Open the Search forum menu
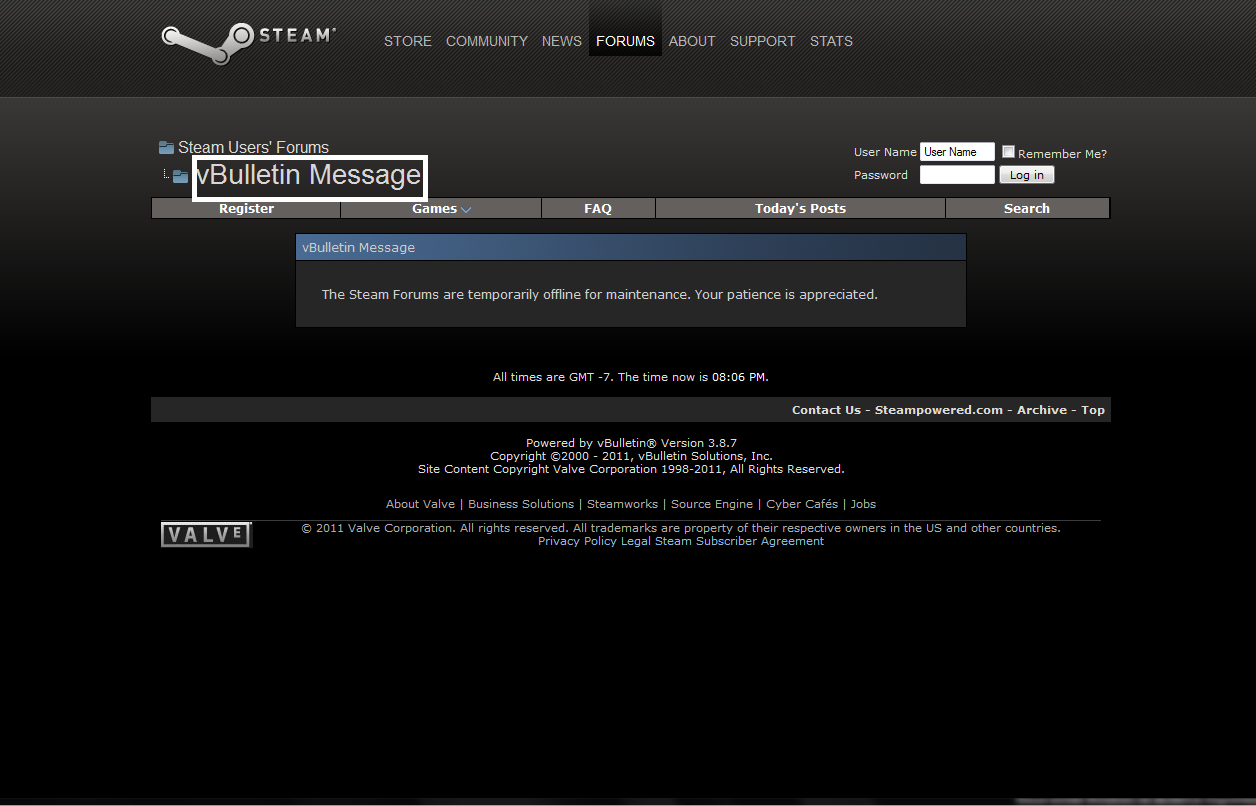Image resolution: width=1256 pixels, height=806 pixels. click(1027, 208)
